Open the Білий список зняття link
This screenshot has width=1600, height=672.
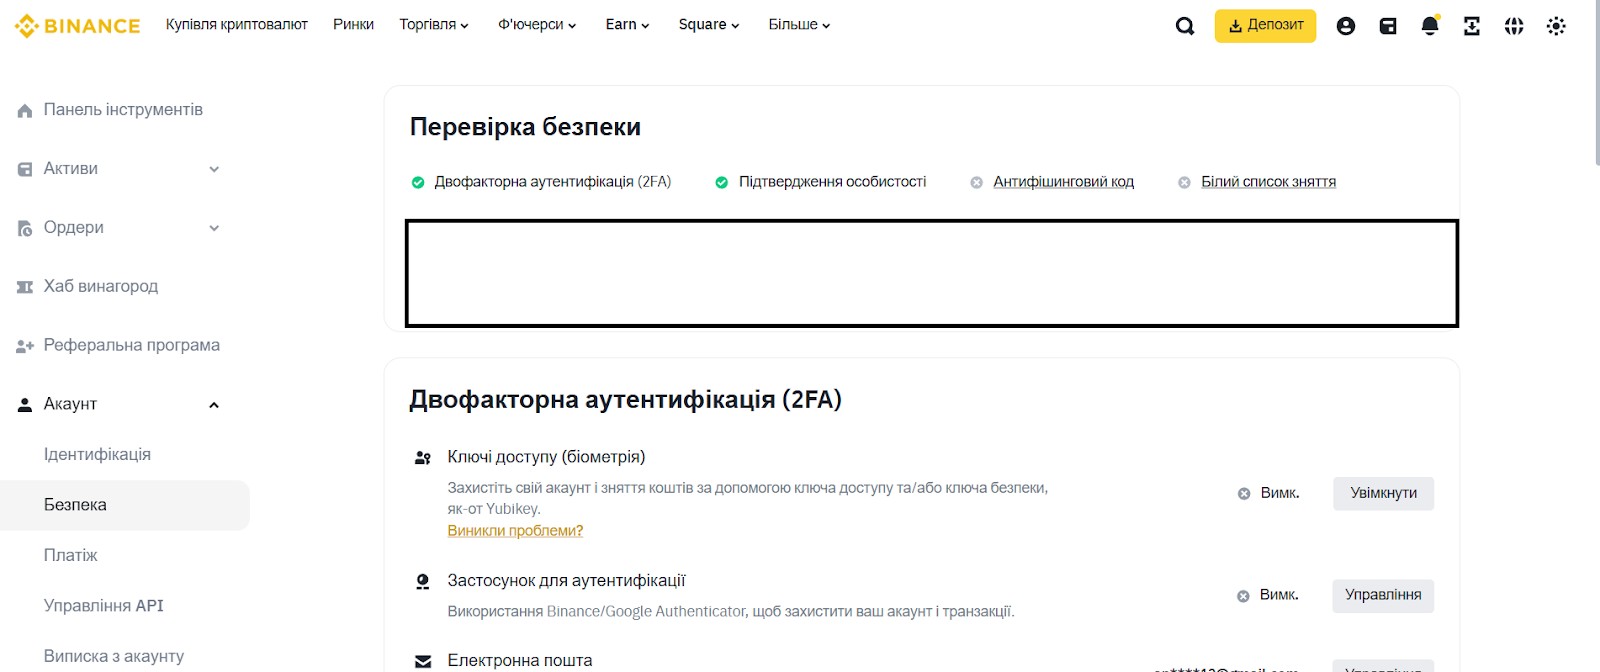click(1268, 182)
